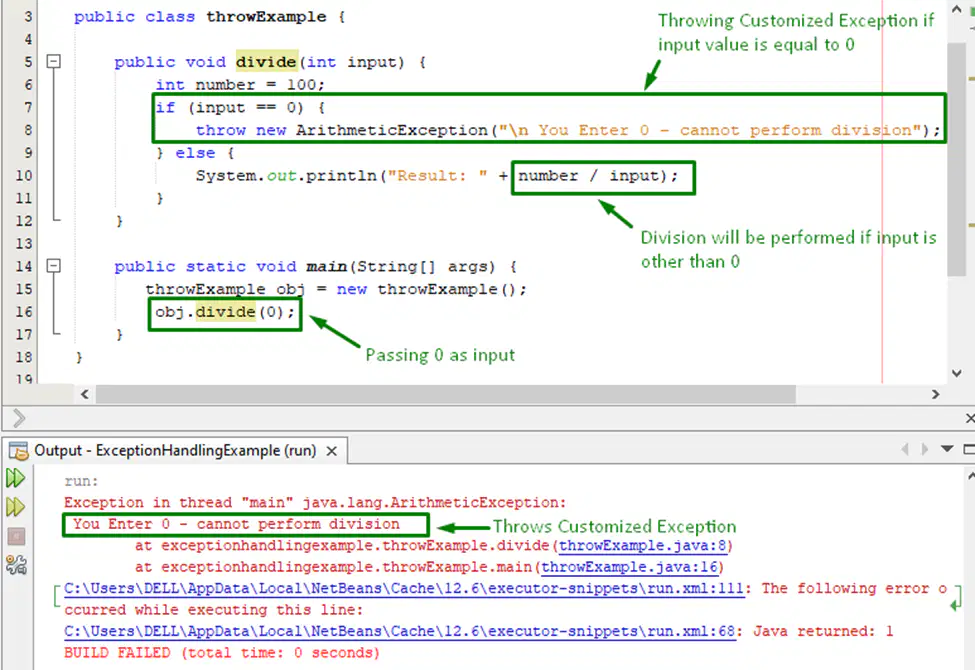Collapse the divide method code fold
The image size is (975, 670).
[x=54, y=61]
